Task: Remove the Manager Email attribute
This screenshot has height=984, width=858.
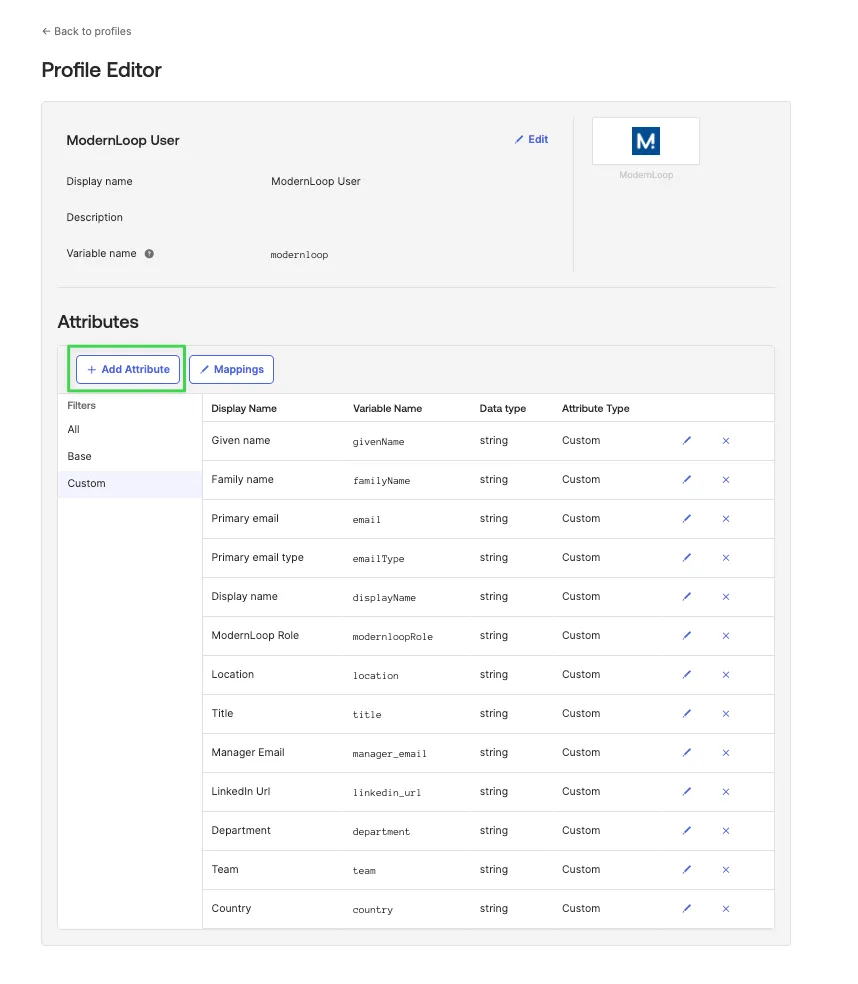Action: coord(726,752)
